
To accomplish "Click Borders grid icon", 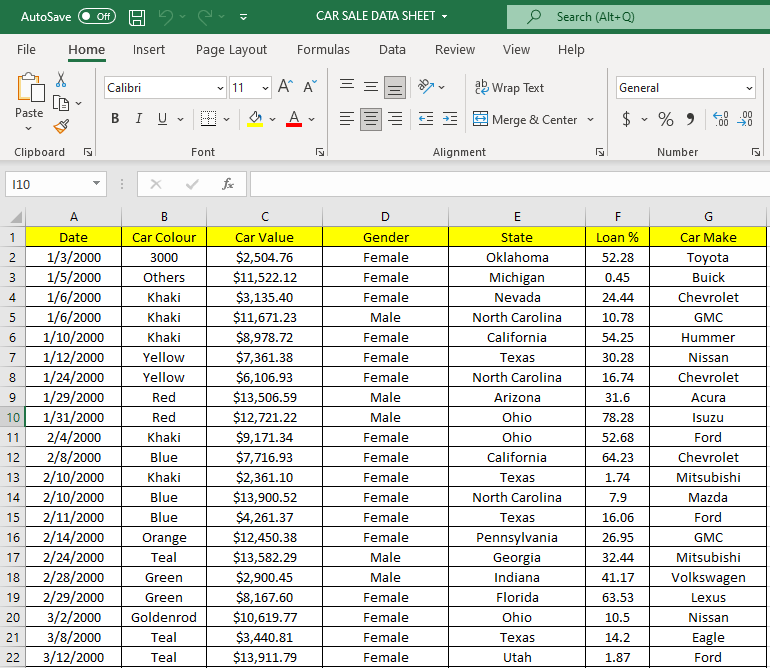I will pos(208,118).
